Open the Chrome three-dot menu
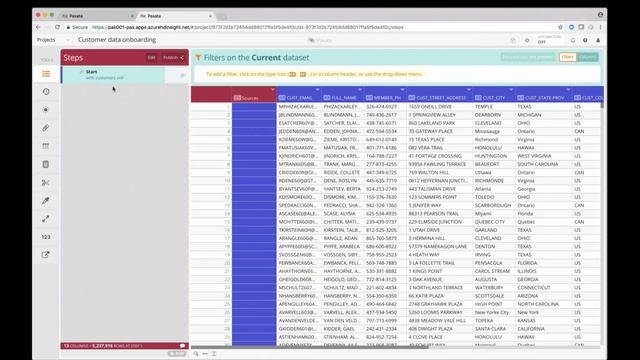The image size is (640, 360). click(600, 27)
